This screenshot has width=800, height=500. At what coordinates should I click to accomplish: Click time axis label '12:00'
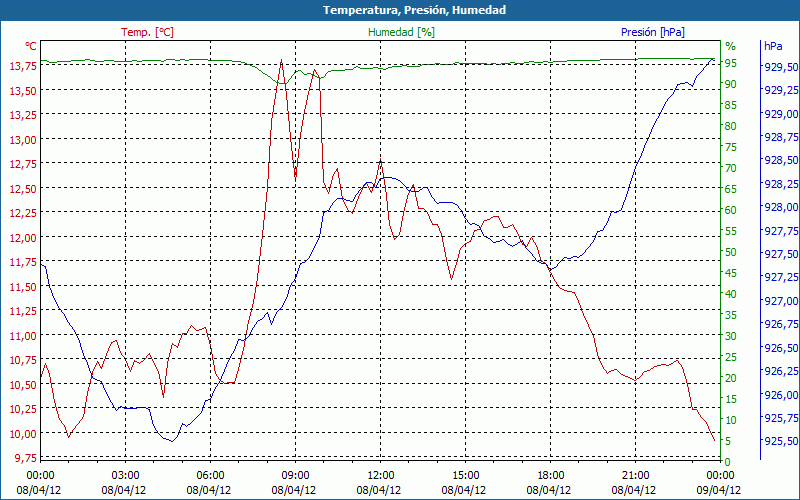point(381,476)
